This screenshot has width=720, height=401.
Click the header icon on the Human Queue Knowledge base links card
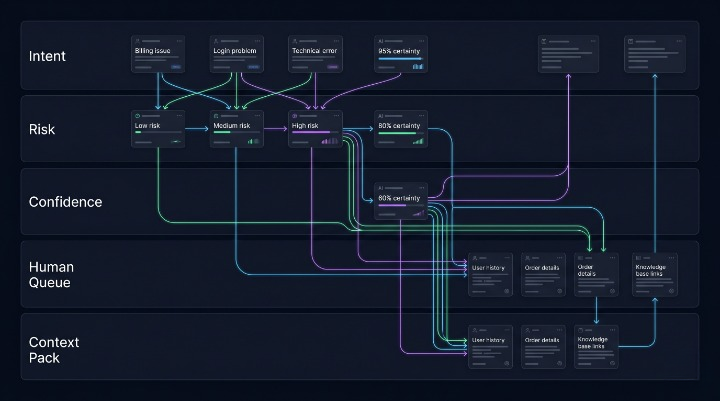point(638,258)
